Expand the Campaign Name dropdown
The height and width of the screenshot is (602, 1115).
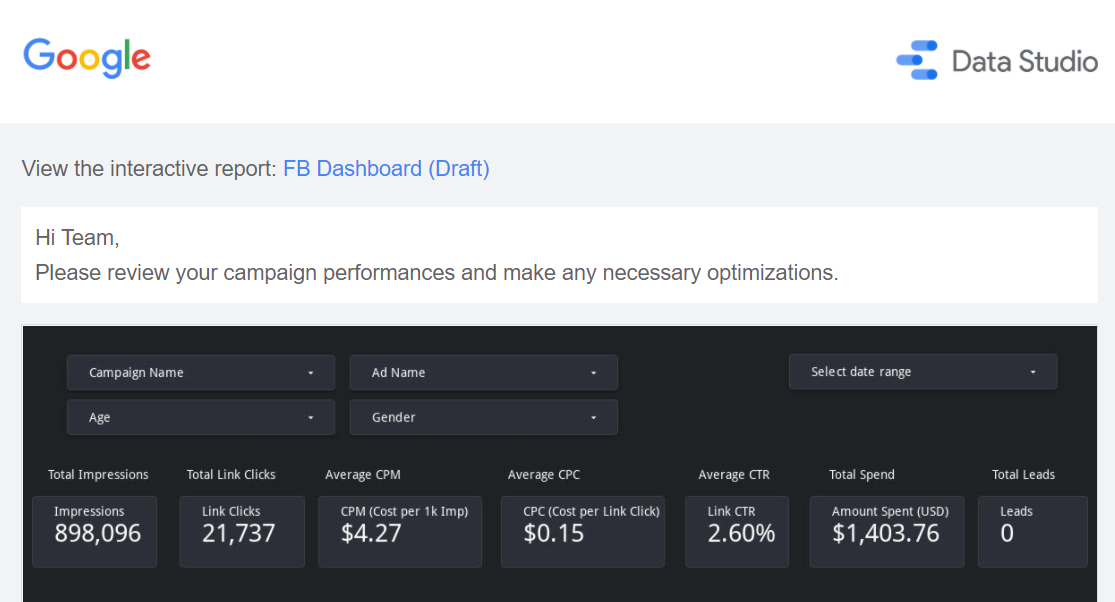tap(200, 373)
